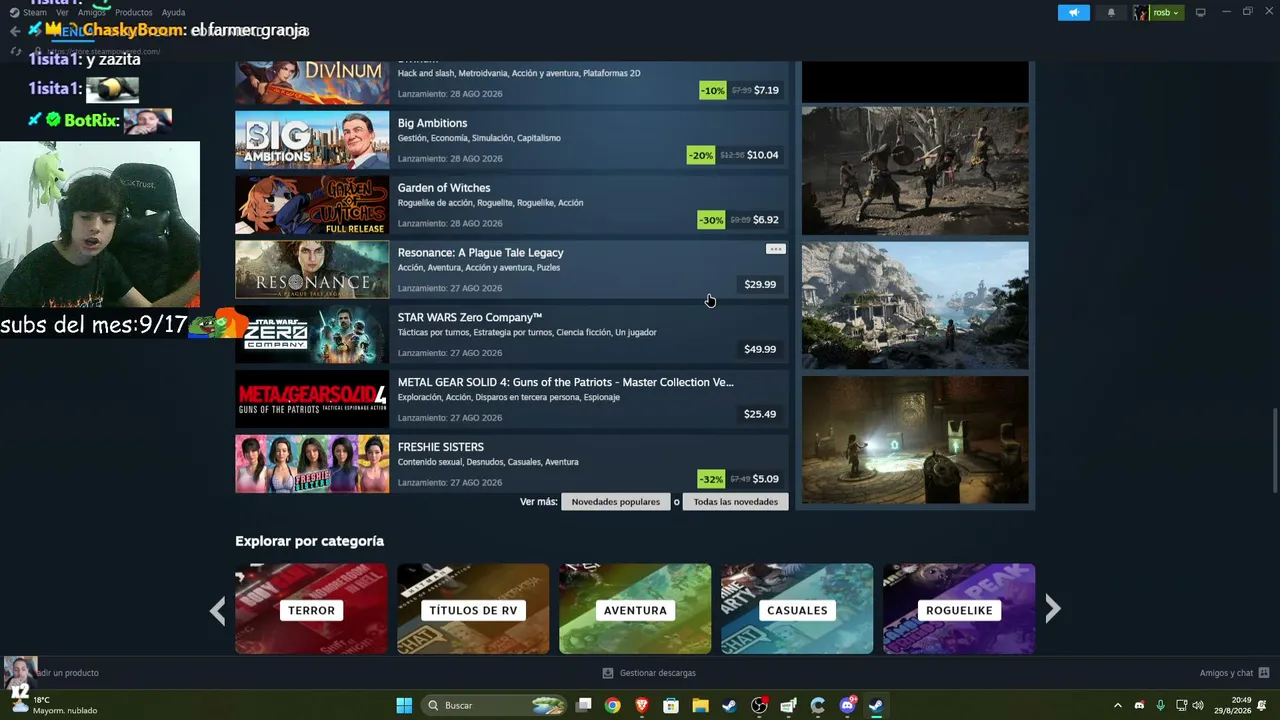Image resolution: width=1280 pixels, height=720 pixels.
Task: Launch Google Chrome from the taskbar
Action: click(612, 705)
